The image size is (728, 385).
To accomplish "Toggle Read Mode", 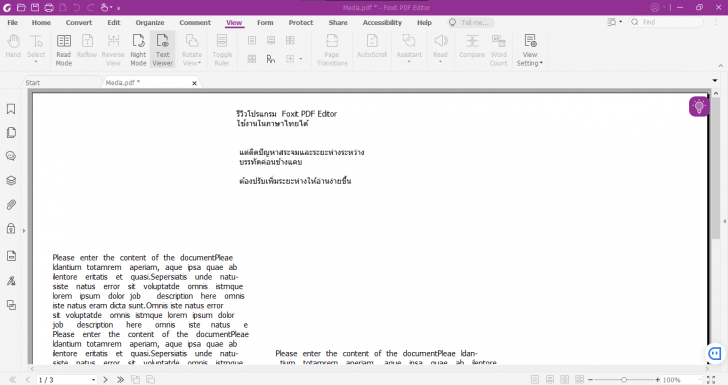I will point(64,50).
